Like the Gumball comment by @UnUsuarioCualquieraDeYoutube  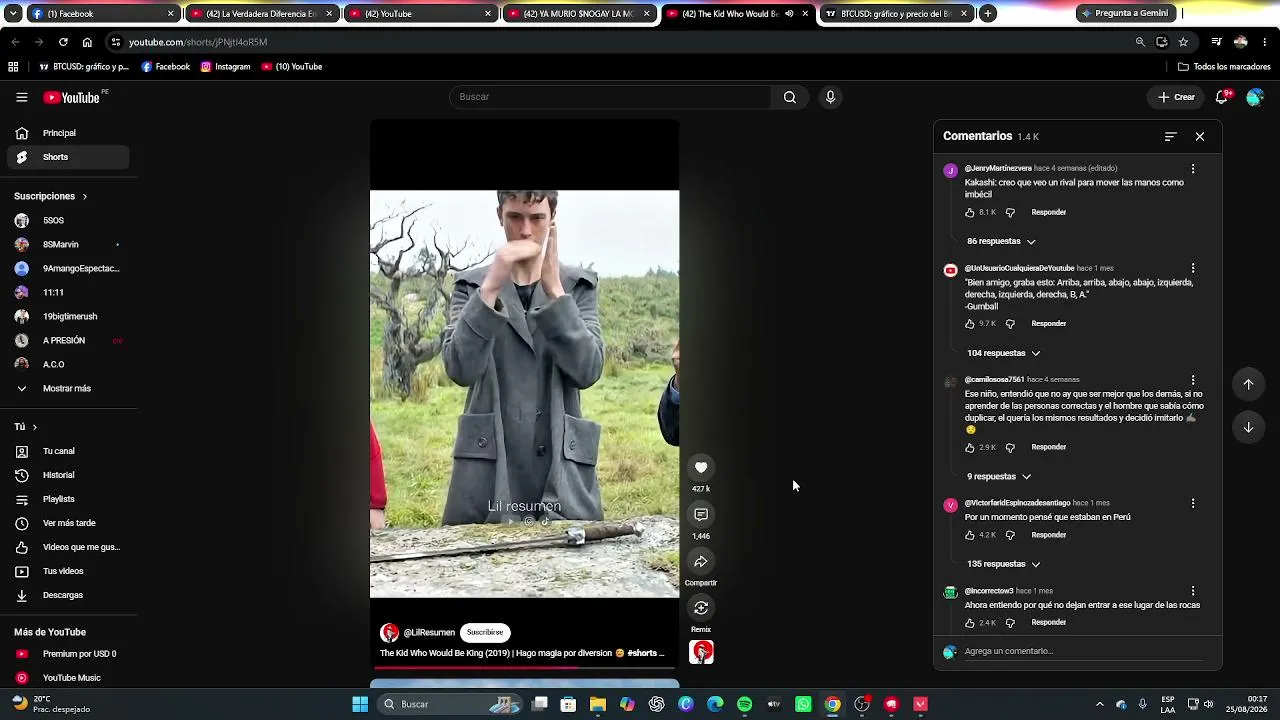(969, 324)
